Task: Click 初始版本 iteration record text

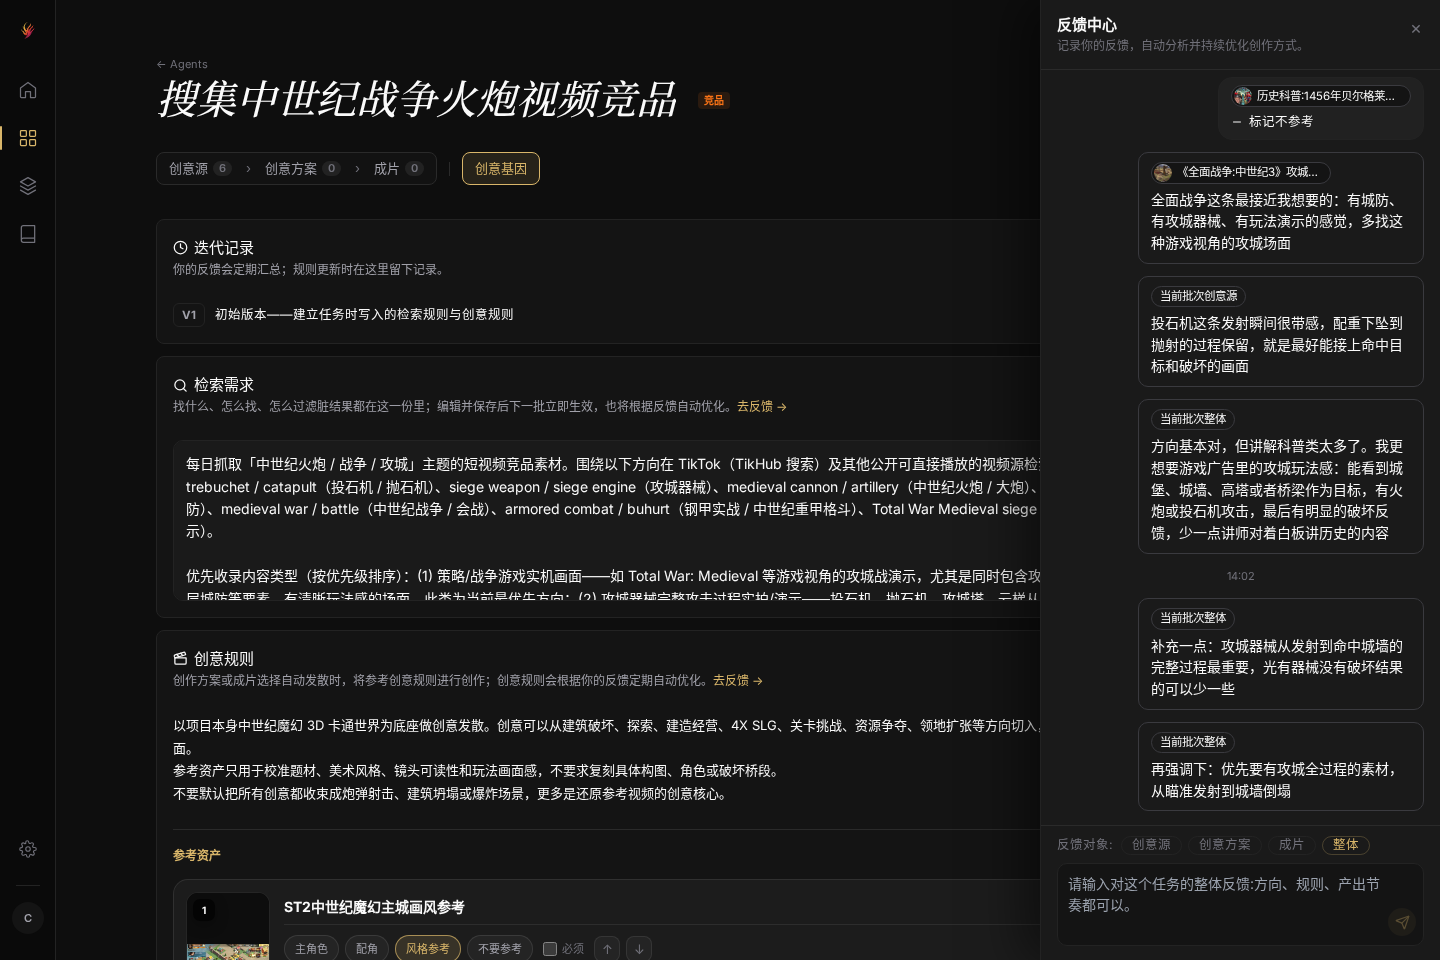Action: pyautogui.click(x=364, y=315)
